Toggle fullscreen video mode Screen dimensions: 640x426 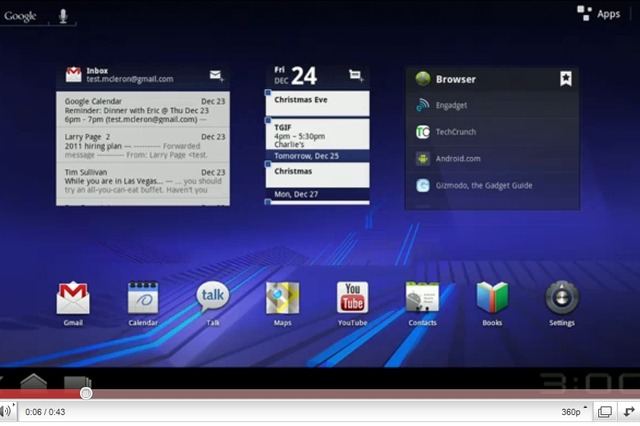pos(629,412)
